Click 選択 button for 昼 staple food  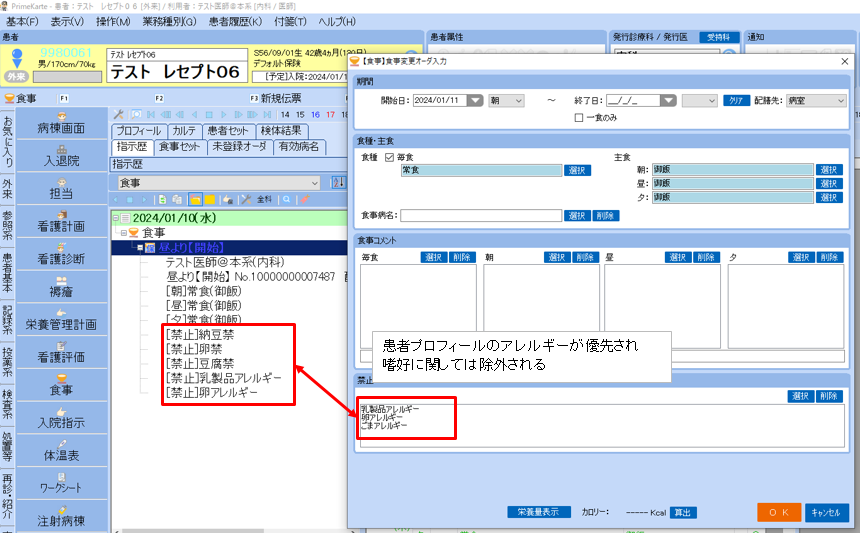pyautogui.click(x=829, y=184)
